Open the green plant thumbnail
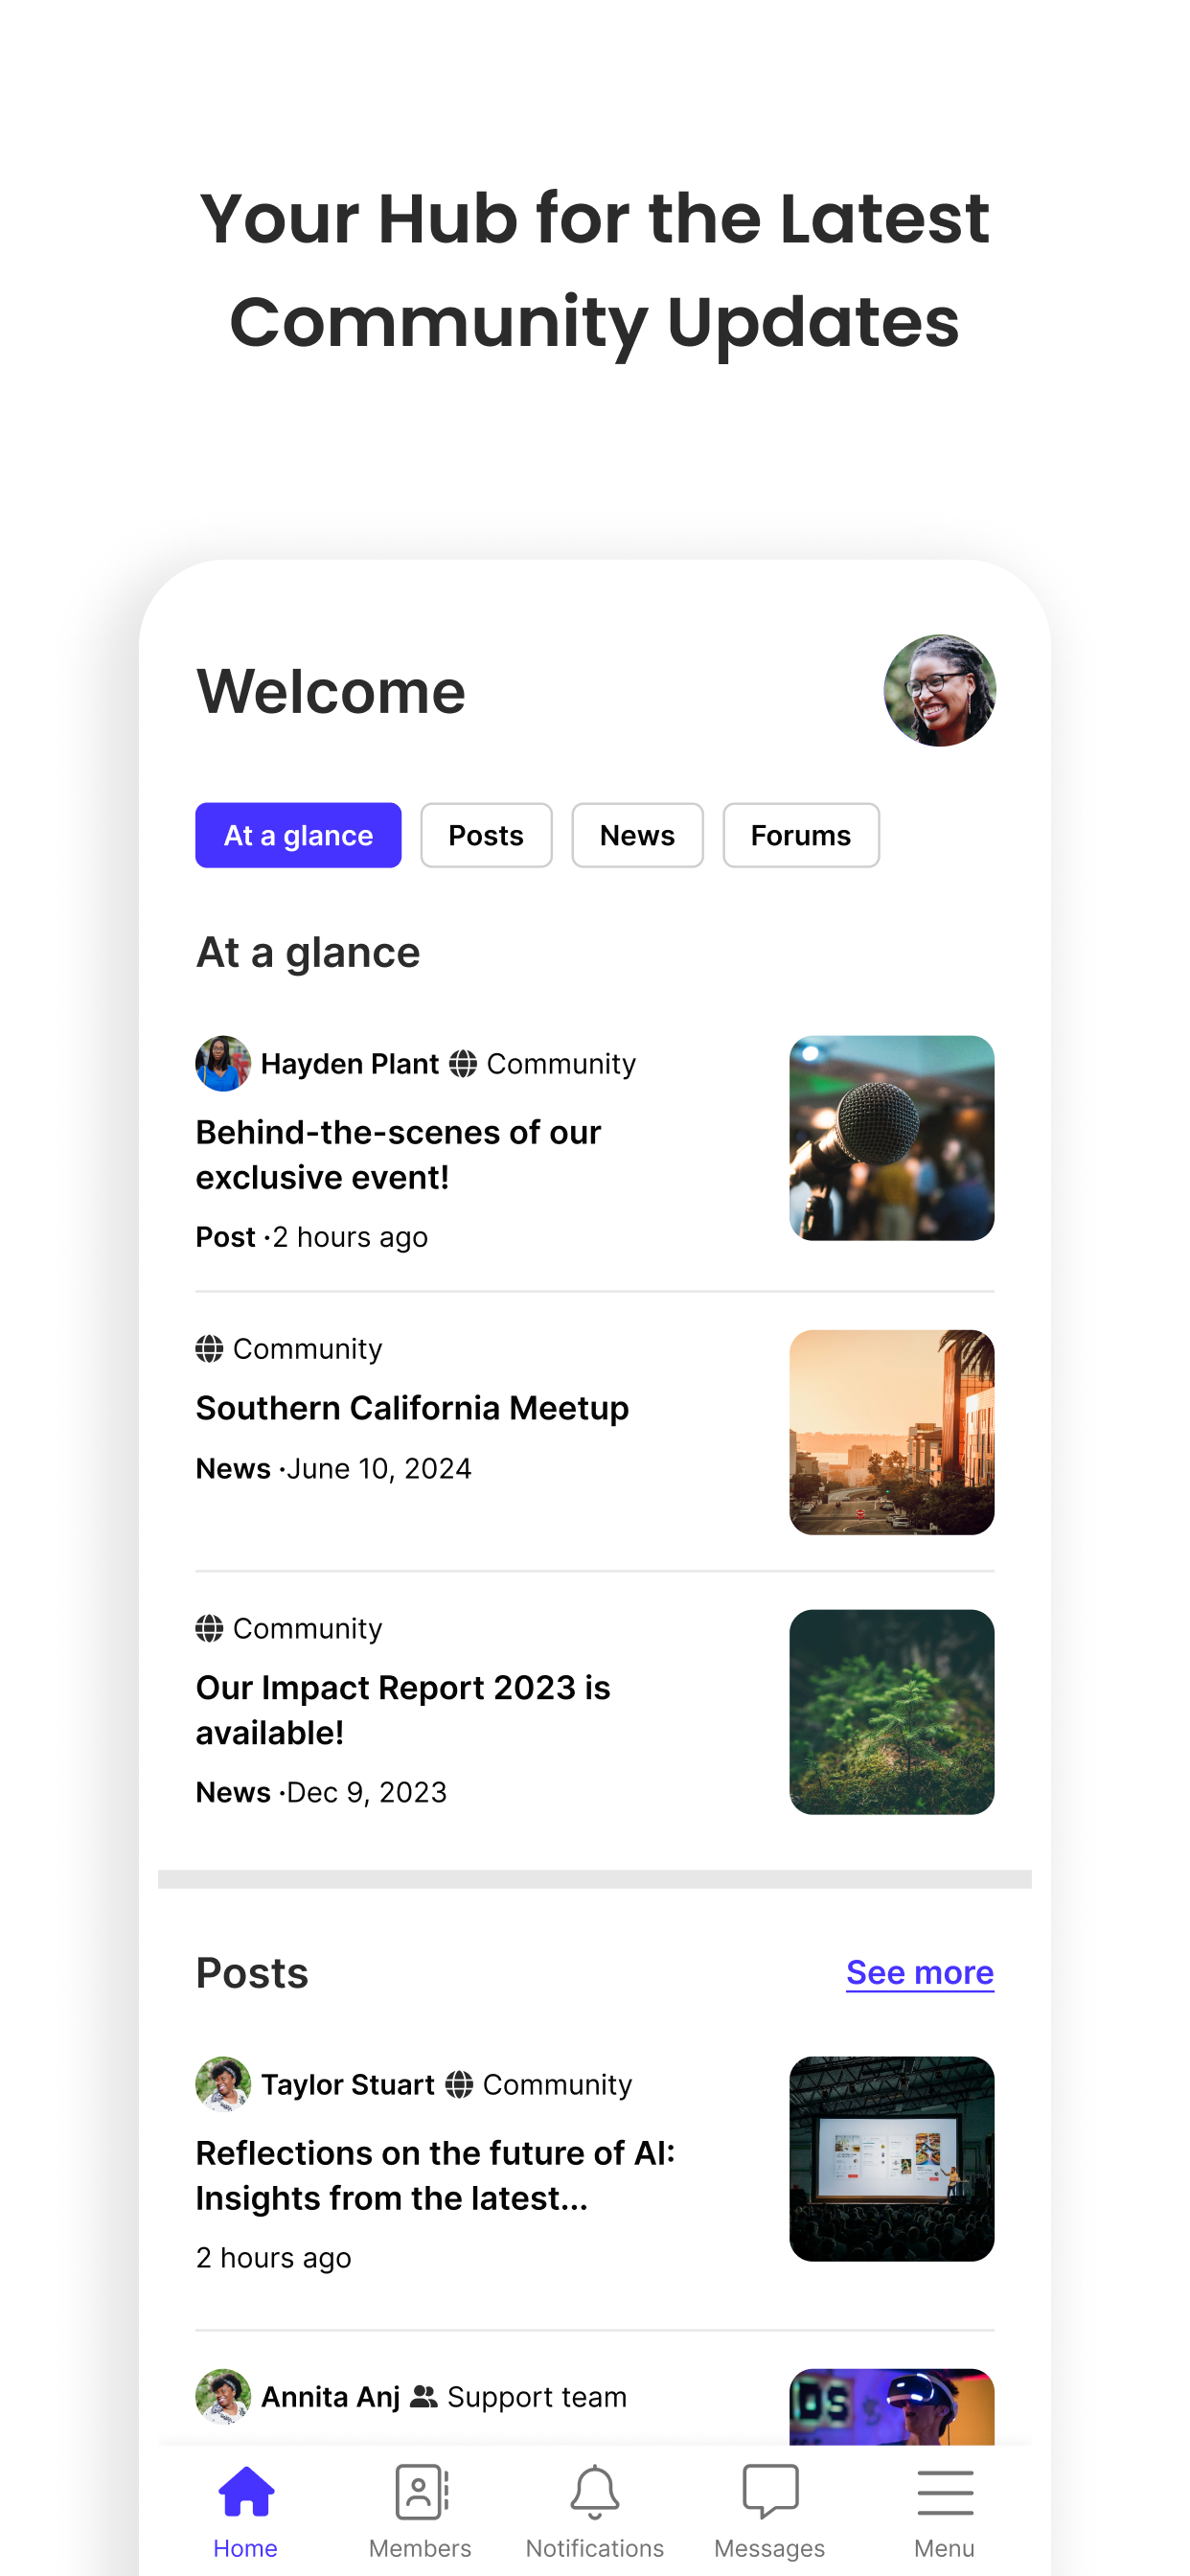 (x=892, y=1712)
